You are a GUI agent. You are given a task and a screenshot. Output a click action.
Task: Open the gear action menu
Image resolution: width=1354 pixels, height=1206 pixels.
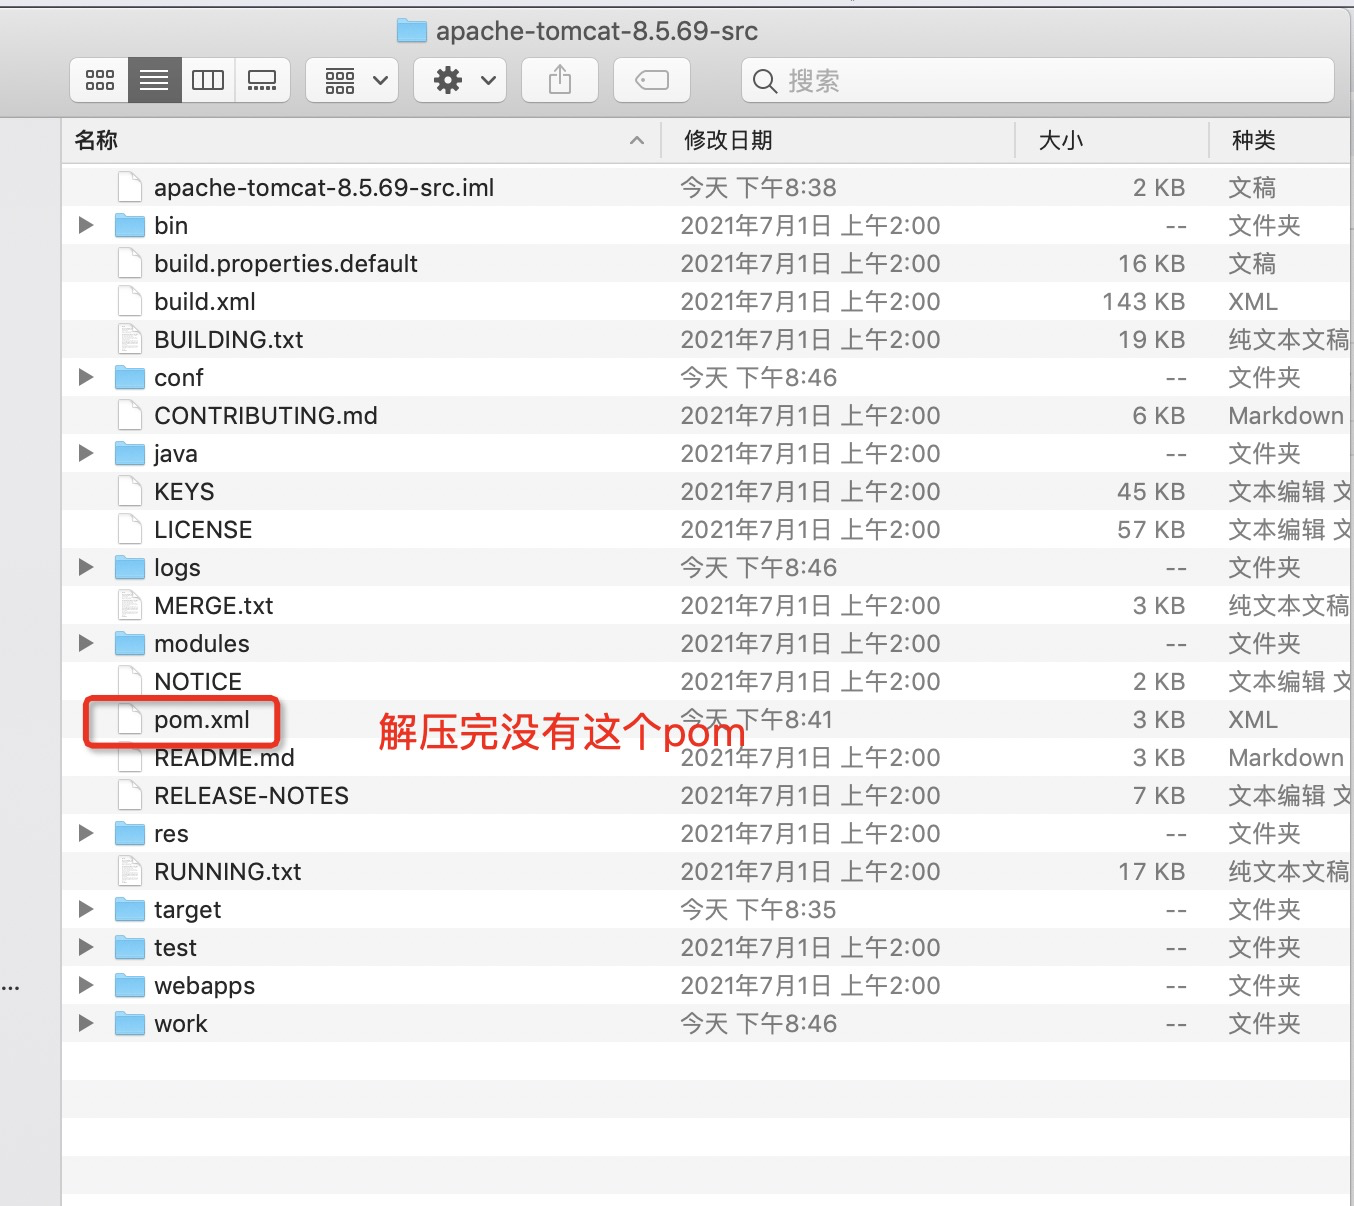(460, 80)
